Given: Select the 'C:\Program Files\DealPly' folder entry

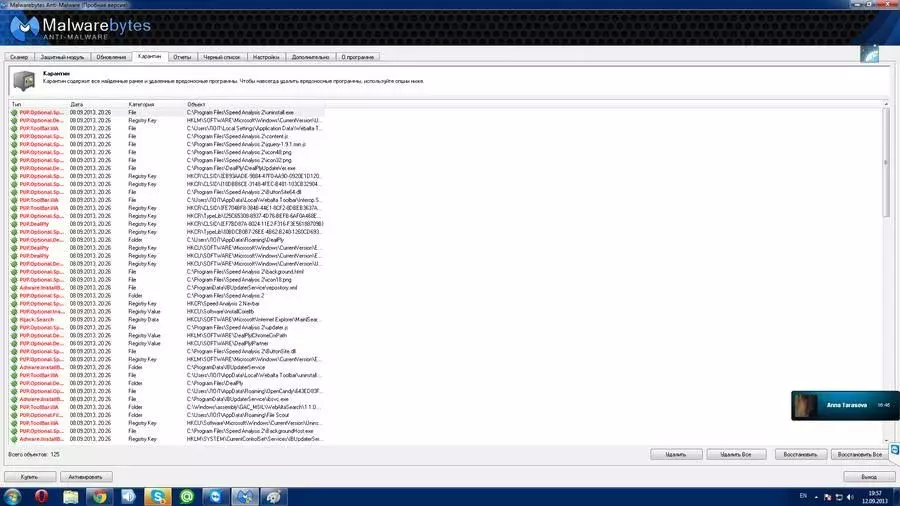Looking at the screenshot, I should pyautogui.click(x=215, y=383).
